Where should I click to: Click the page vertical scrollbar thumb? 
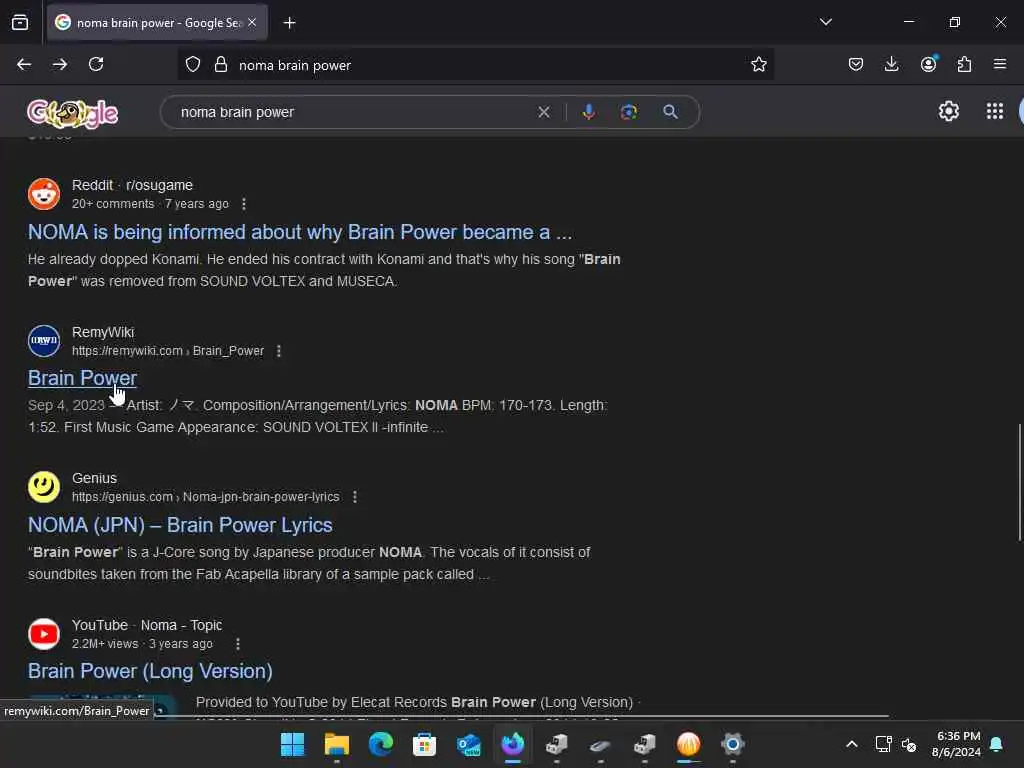(1019, 483)
